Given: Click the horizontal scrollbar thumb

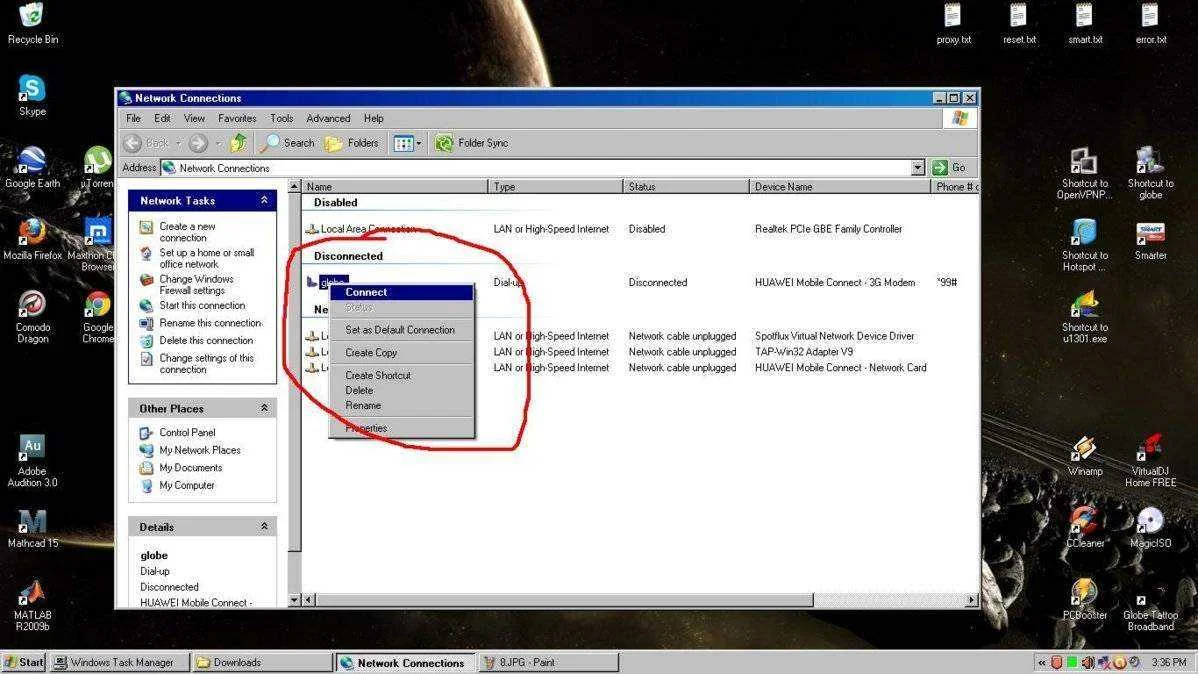Looking at the screenshot, I should 564,600.
